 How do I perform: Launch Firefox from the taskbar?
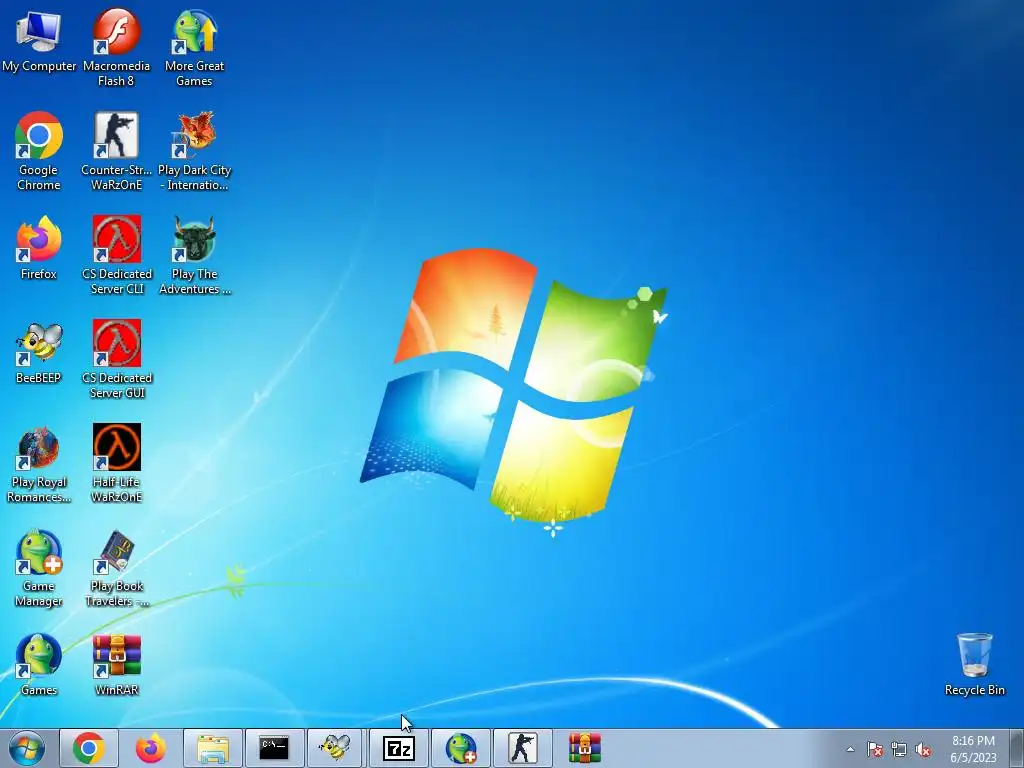(150, 748)
